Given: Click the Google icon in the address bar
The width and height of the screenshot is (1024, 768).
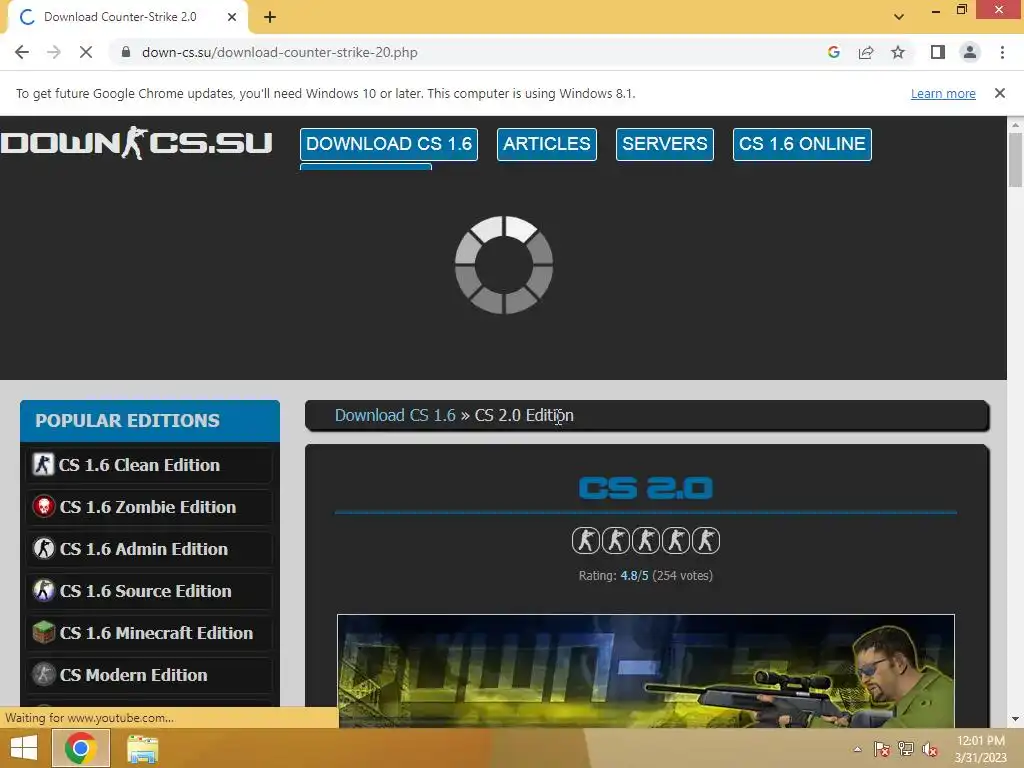Looking at the screenshot, I should click(x=833, y=52).
